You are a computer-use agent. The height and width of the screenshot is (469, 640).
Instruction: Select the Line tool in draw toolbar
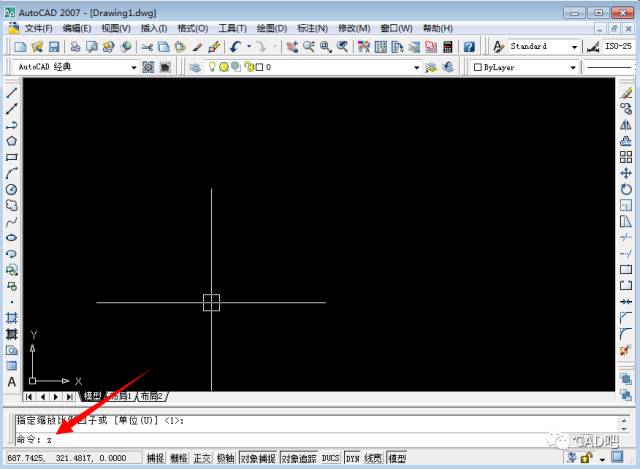(12, 93)
